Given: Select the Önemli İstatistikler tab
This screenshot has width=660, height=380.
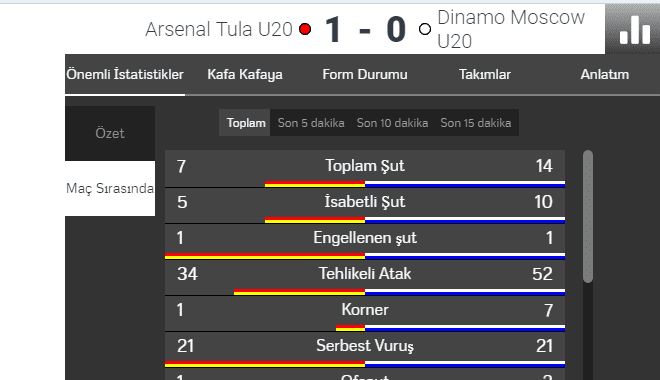Looking at the screenshot, I should (125, 74).
